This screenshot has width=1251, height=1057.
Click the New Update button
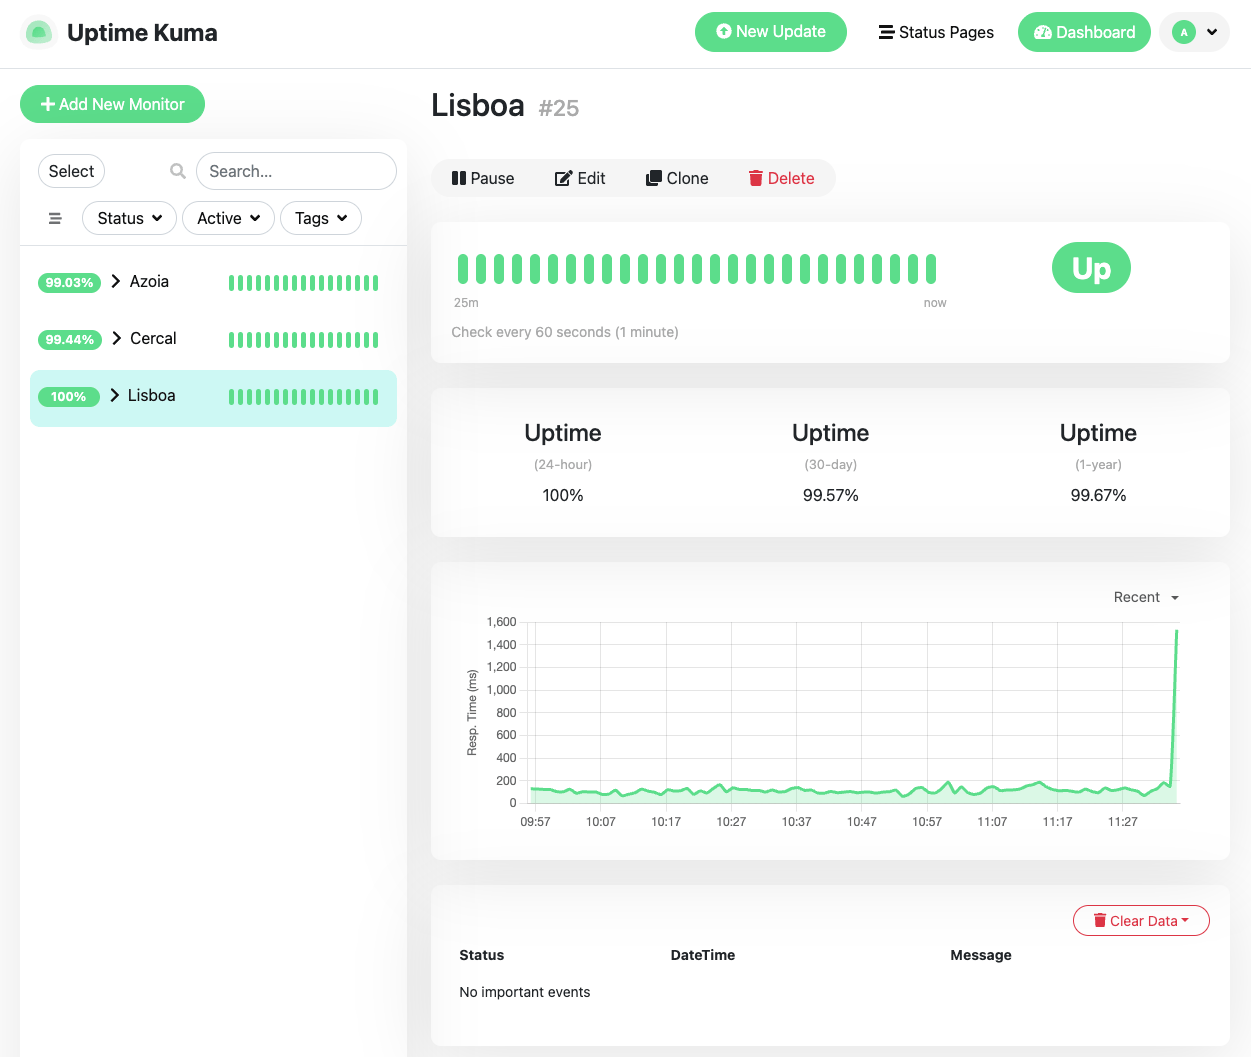coord(770,32)
